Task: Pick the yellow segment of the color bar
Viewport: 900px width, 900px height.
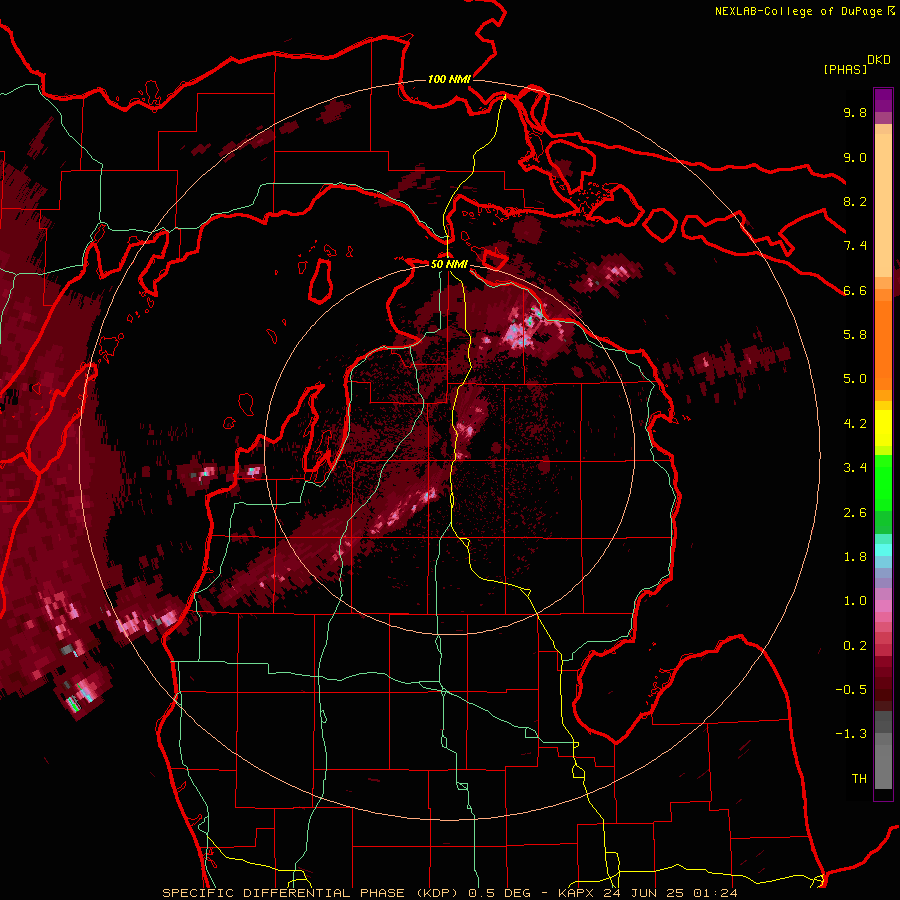Action: (x=883, y=428)
